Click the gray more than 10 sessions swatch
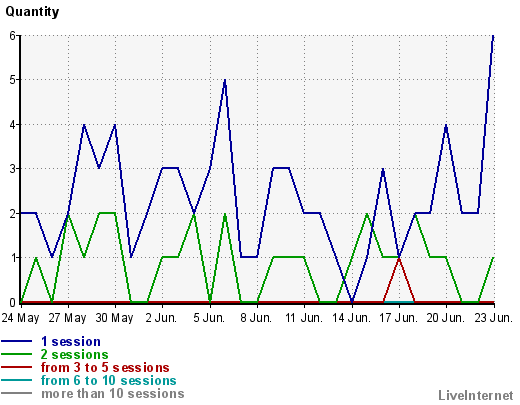This screenshot has width=520, height=405. [x=16, y=393]
